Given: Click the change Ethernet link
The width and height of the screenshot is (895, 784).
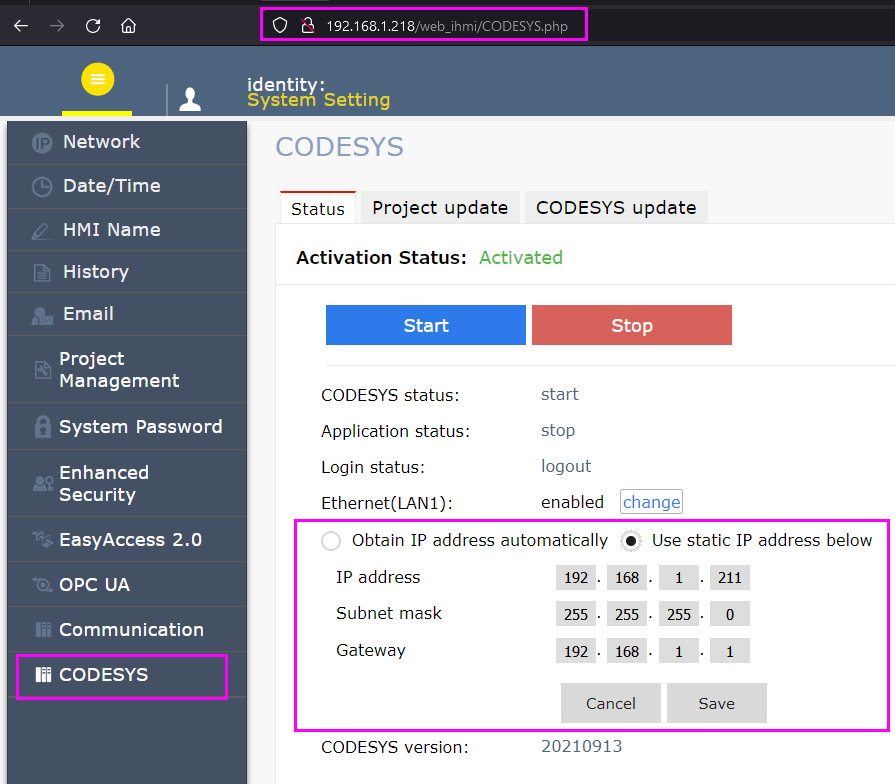Looking at the screenshot, I should point(651,502).
